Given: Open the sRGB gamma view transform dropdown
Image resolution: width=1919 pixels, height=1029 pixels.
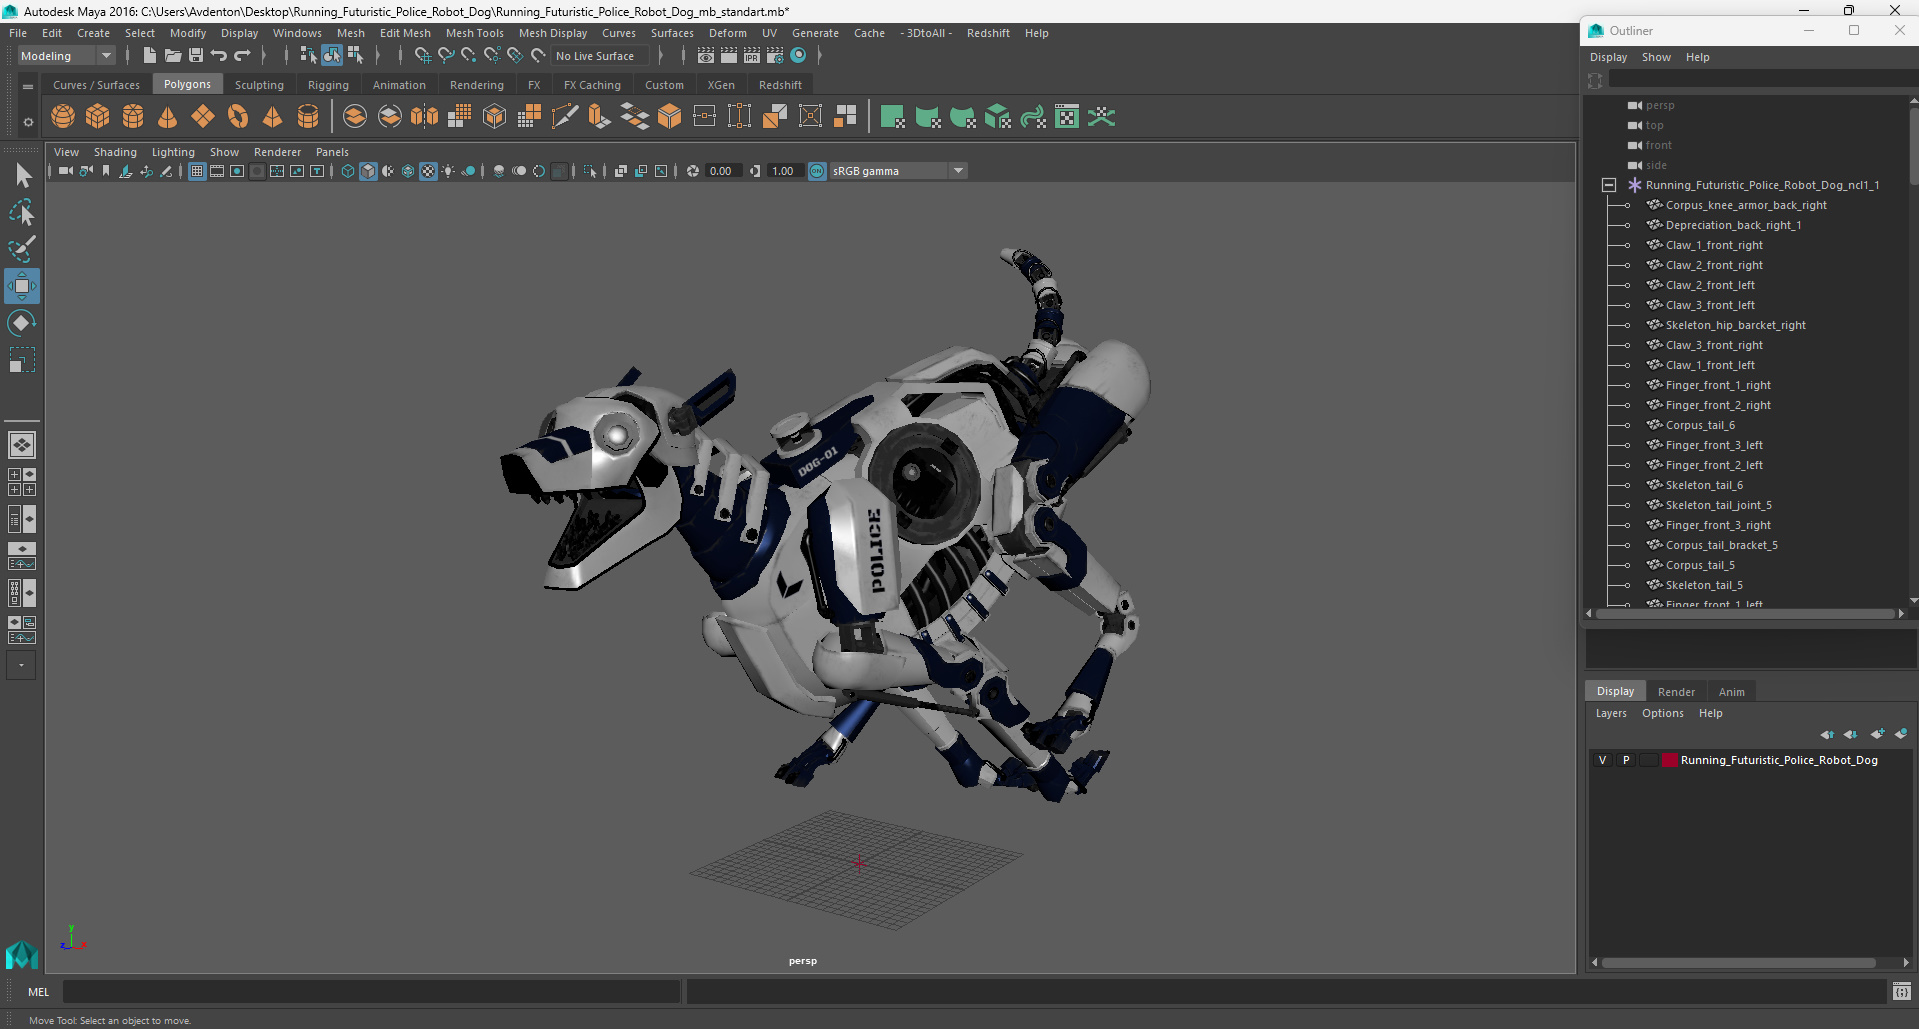Looking at the screenshot, I should 898,171.
